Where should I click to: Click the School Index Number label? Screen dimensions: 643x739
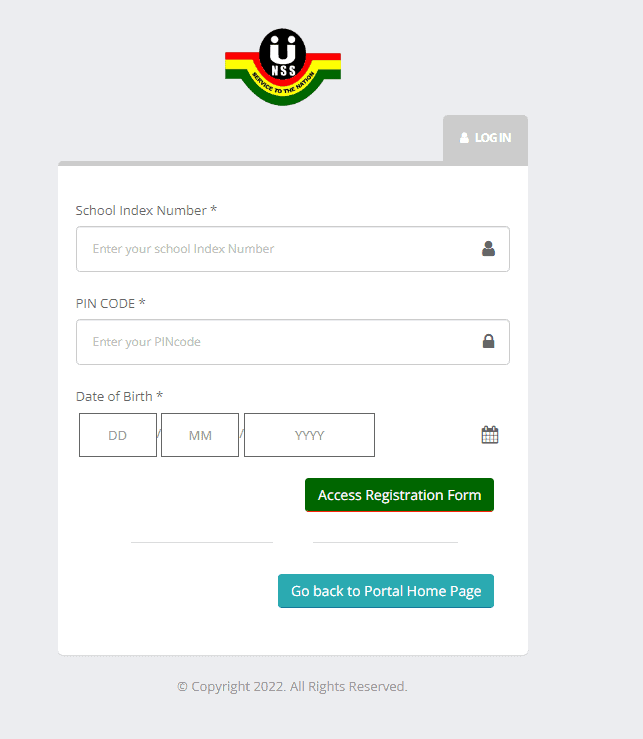point(146,210)
